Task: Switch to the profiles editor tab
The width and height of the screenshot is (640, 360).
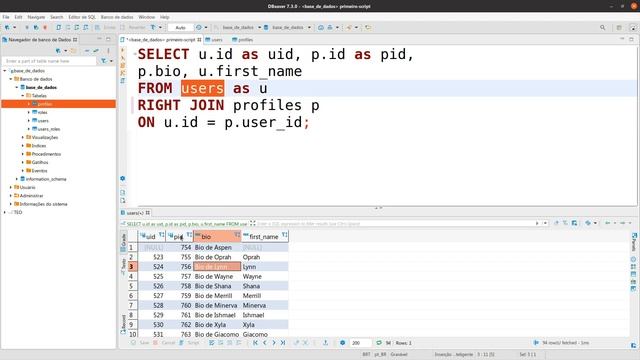Action: (243, 40)
